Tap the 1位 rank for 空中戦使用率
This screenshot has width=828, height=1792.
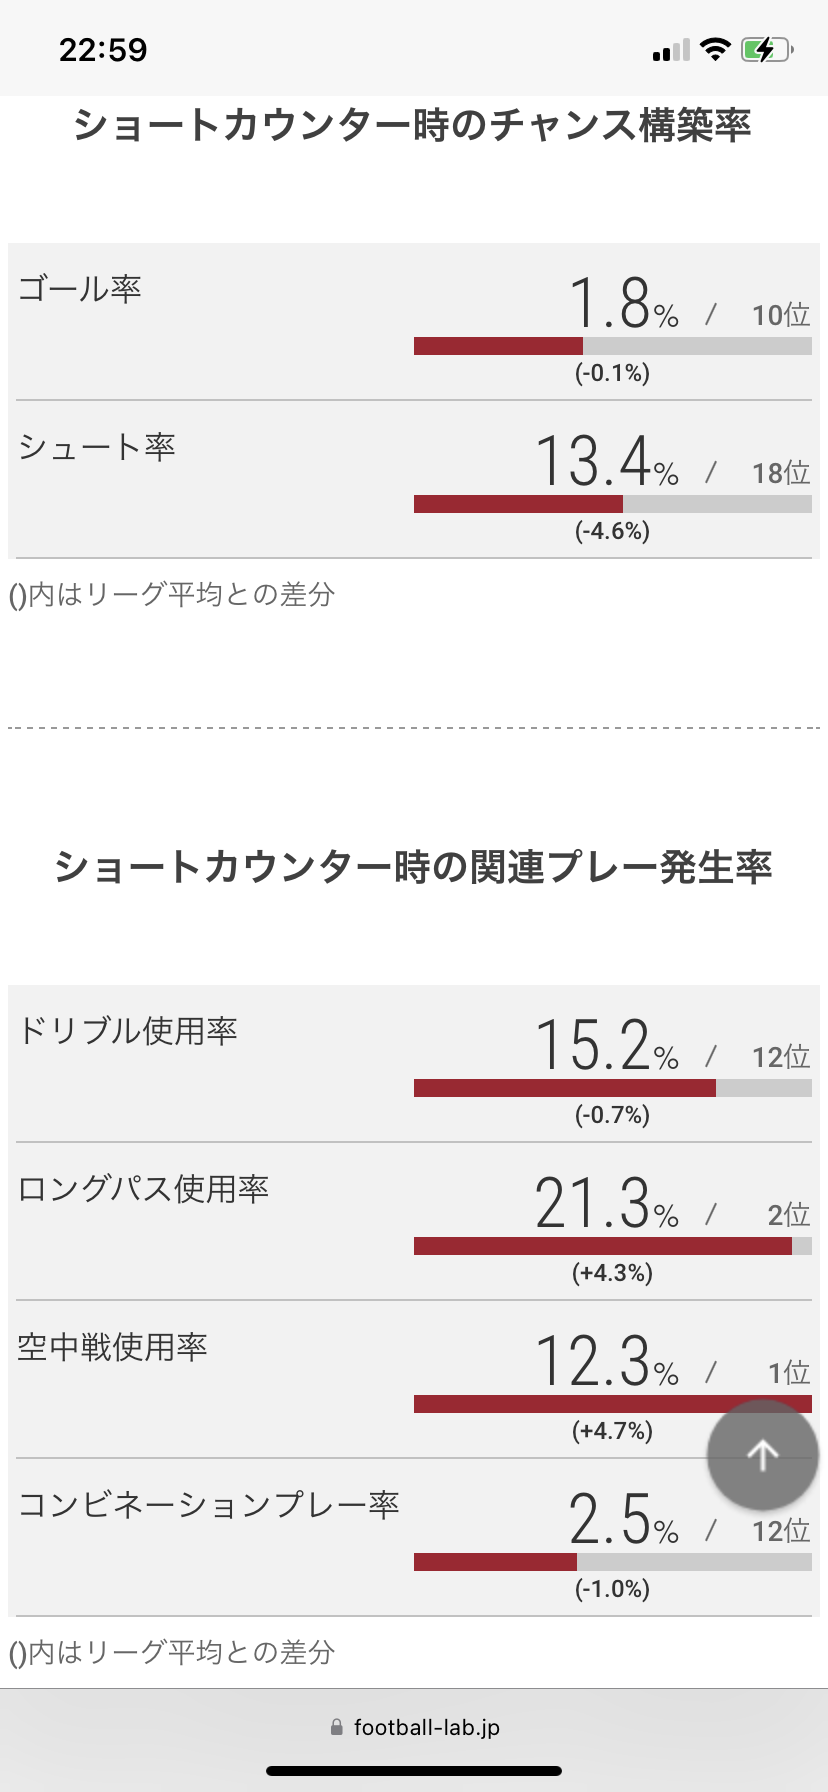tap(789, 1373)
